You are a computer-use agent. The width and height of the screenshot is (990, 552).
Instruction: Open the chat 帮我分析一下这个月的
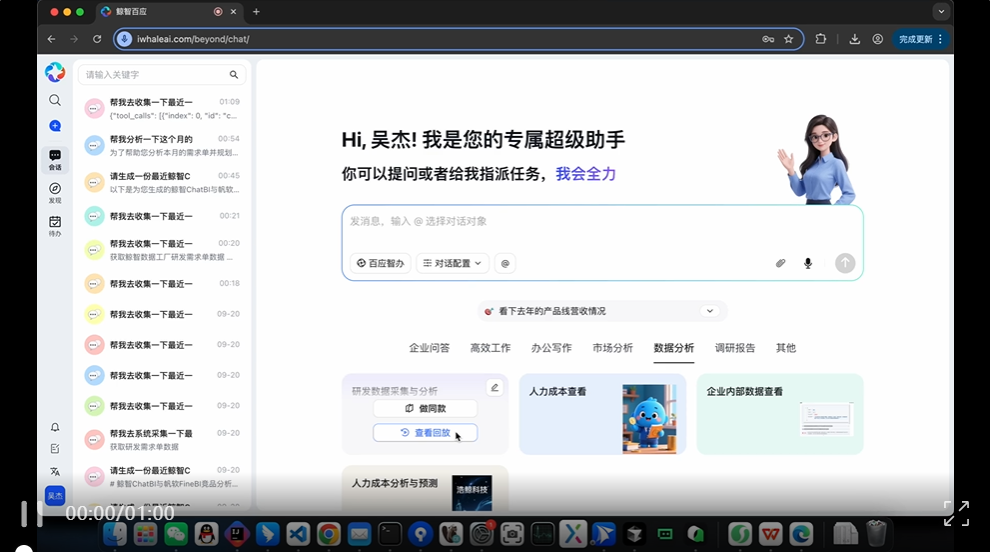pyautogui.click(x=162, y=146)
